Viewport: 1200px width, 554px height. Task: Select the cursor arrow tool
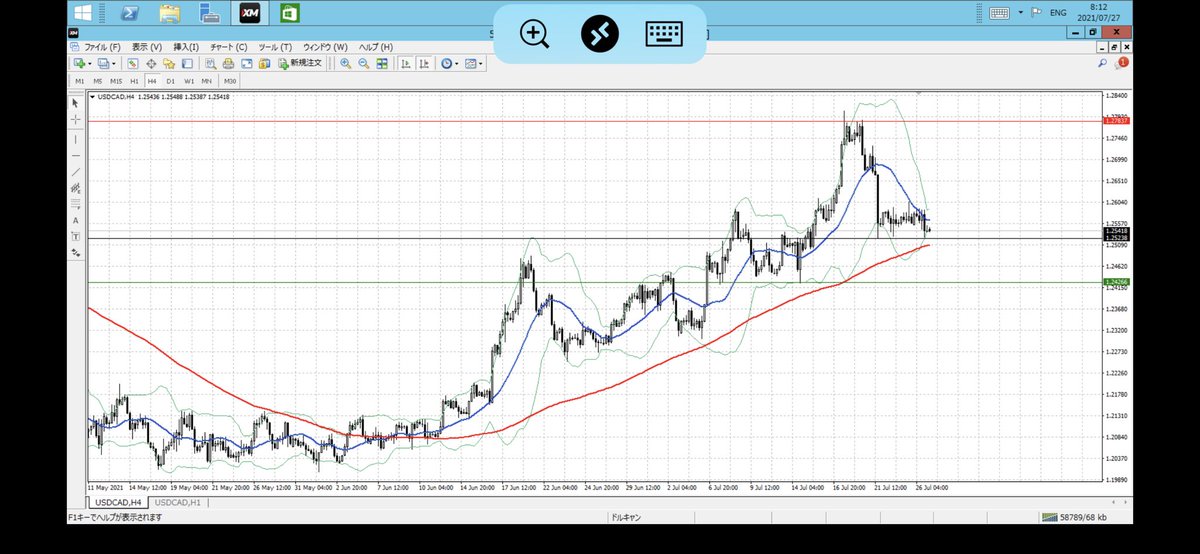pos(75,103)
